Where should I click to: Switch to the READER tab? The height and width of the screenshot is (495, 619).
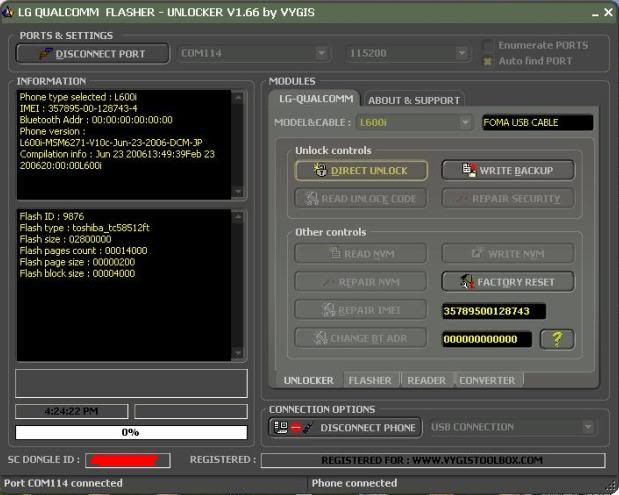click(x=426, y=381)
